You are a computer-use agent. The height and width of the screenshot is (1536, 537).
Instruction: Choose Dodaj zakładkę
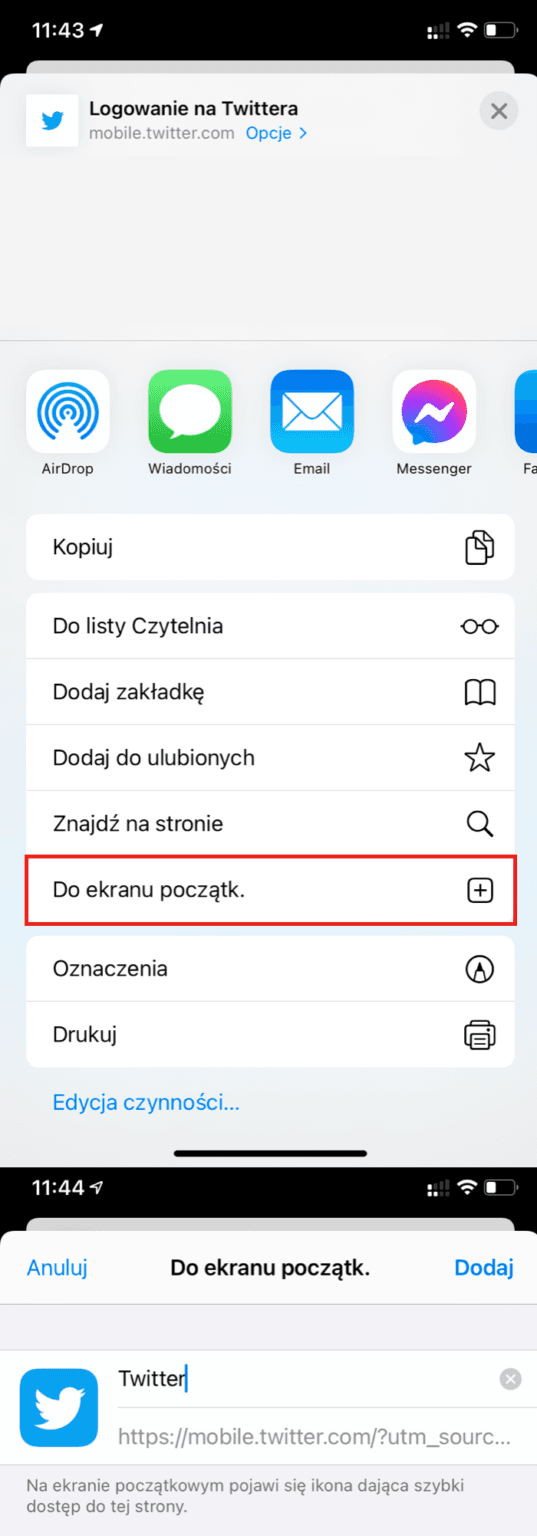(x=270, y=692)
